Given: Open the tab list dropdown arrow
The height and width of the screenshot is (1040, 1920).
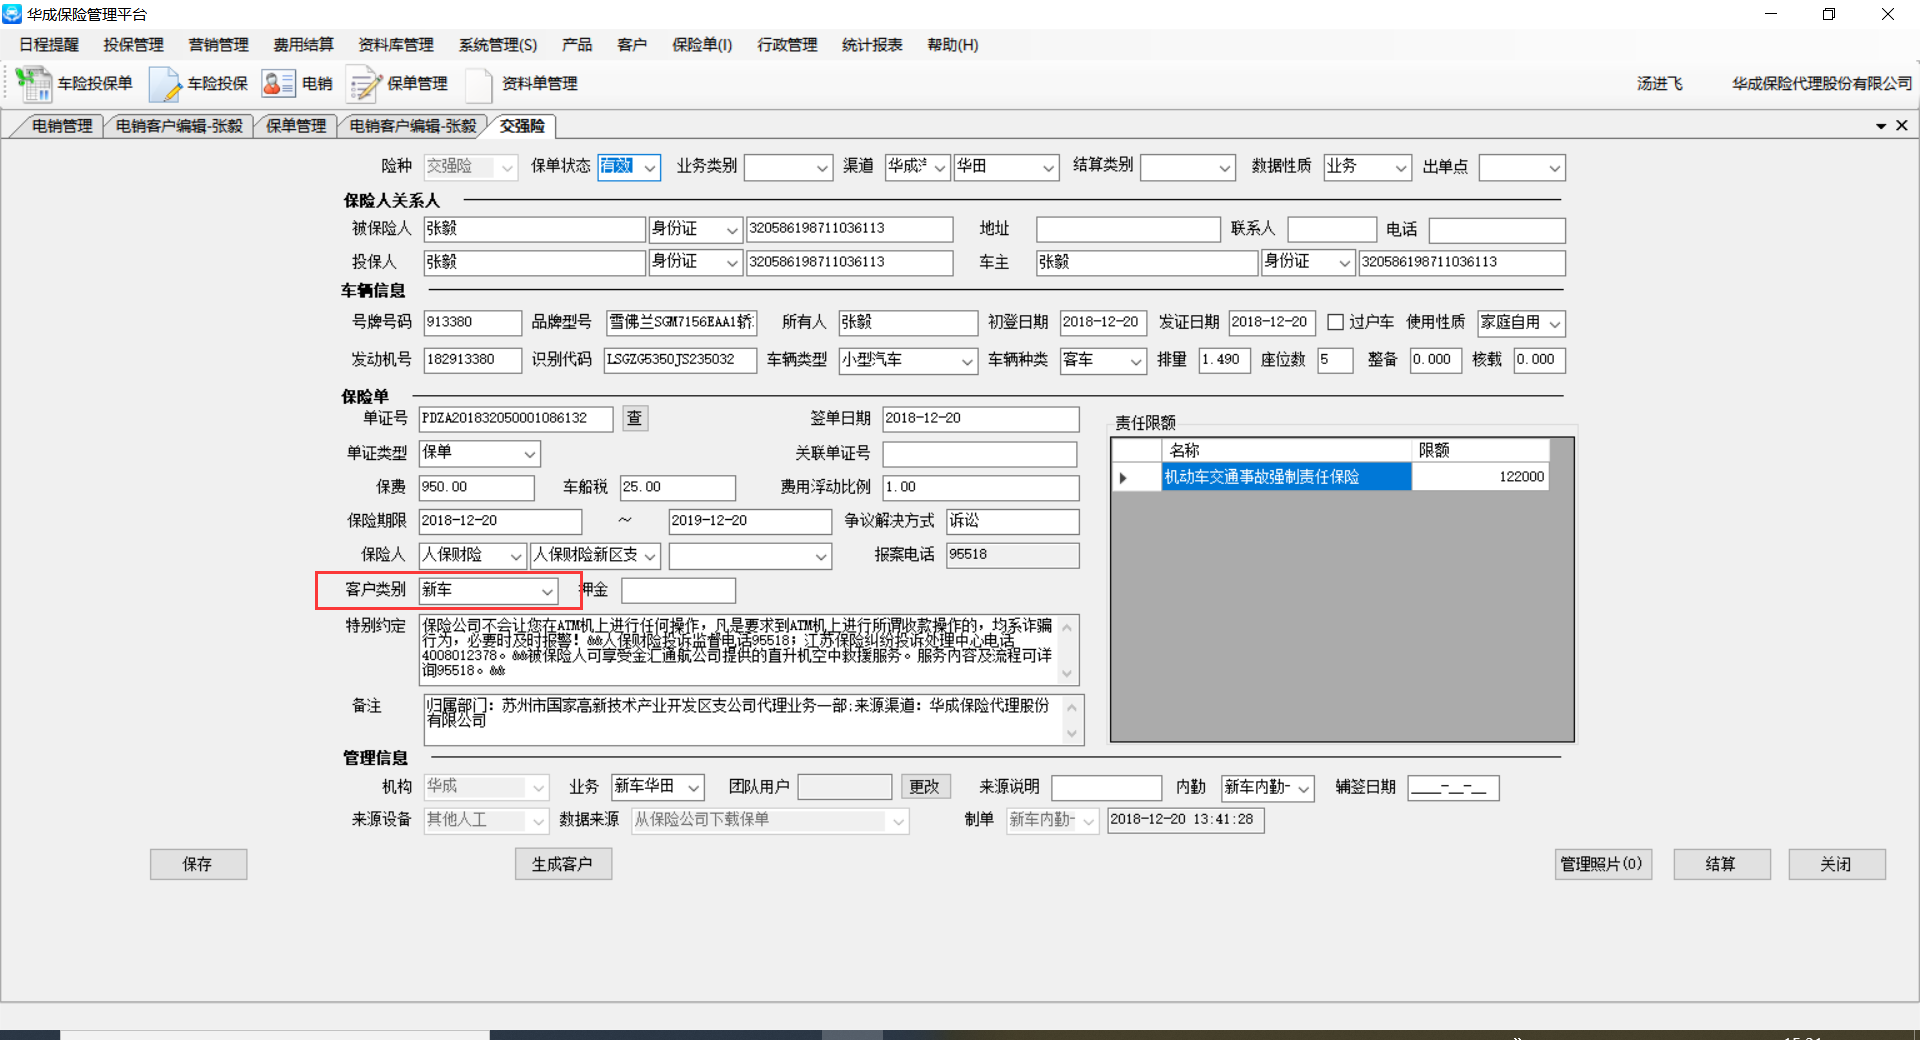Looking at the screenshot, I should [x=1880, y=126].
